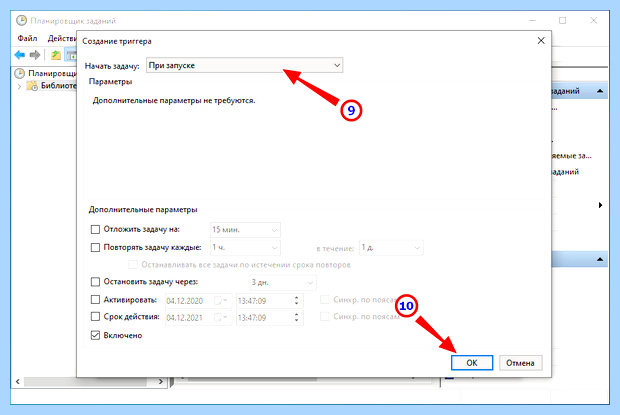Open the 15 мин. delay dropdown

click(x=245, y=230)
